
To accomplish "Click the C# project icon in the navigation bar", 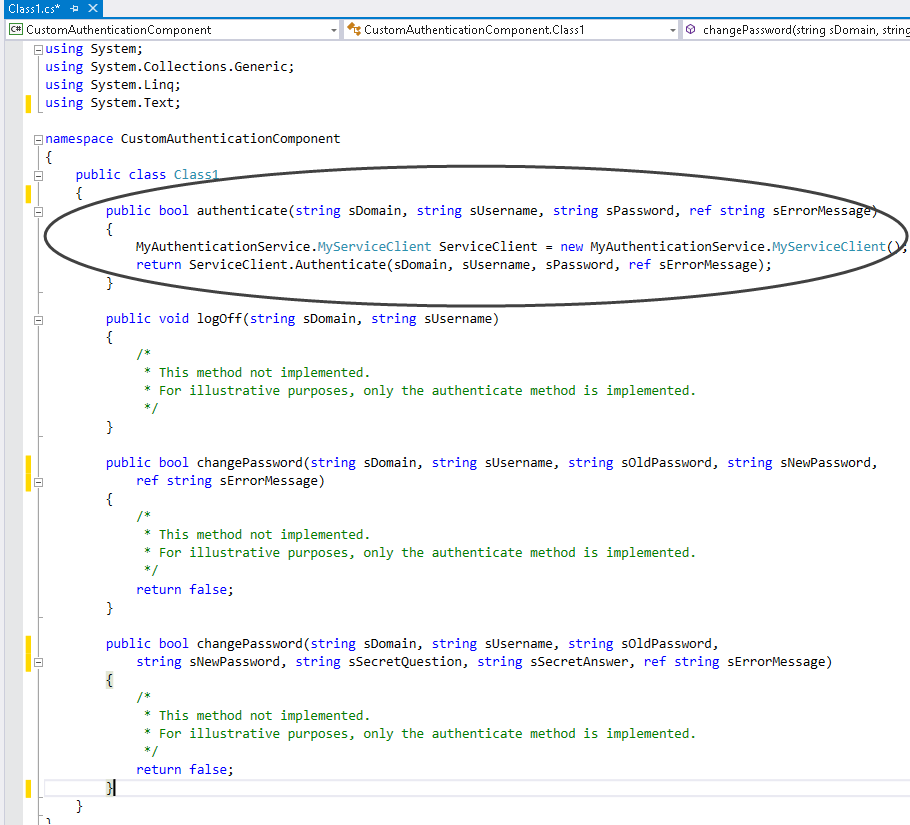I will [16, 29].
